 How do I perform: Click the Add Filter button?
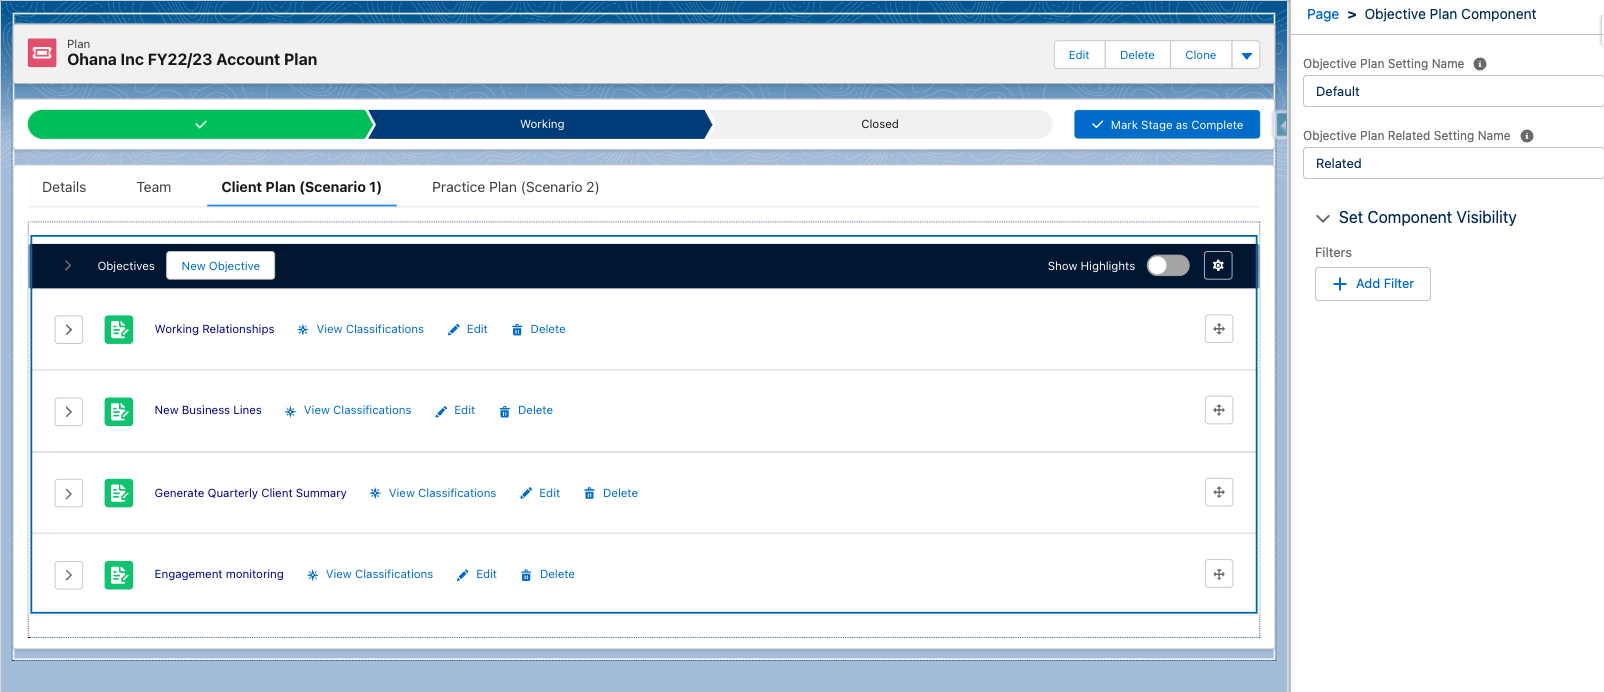point(1373,284)
